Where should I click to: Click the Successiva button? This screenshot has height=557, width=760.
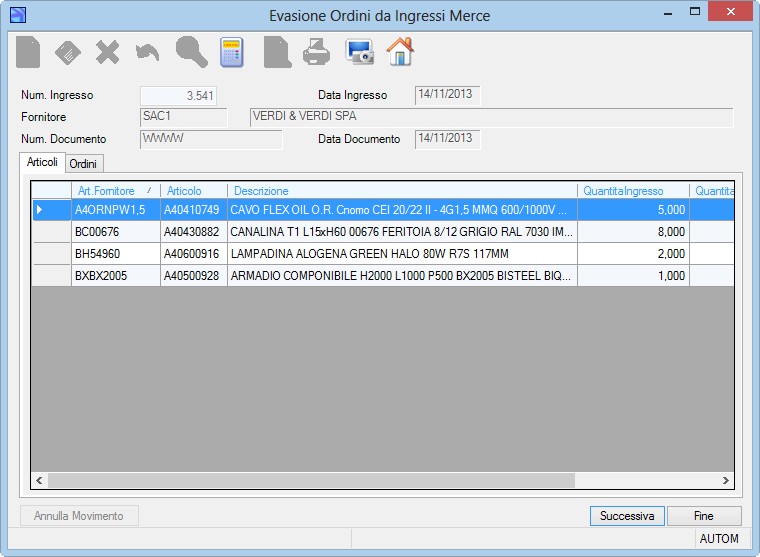[627, 516]
